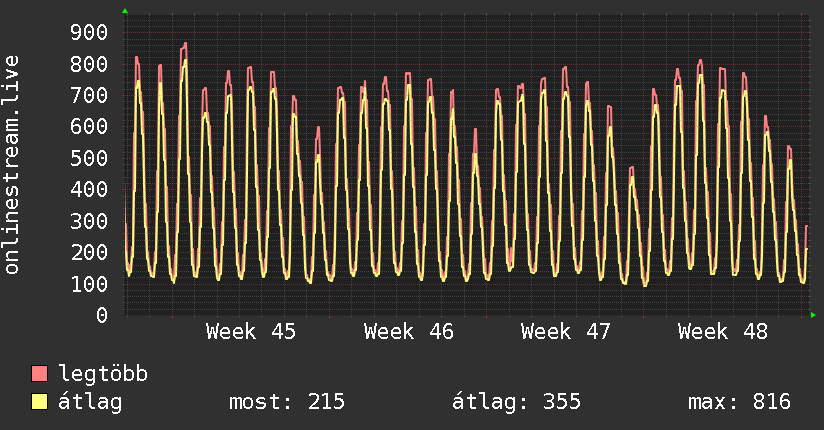824x430 pixels.
Task: Click the 100 y-axis label
Action: click(x=89, y=284)
